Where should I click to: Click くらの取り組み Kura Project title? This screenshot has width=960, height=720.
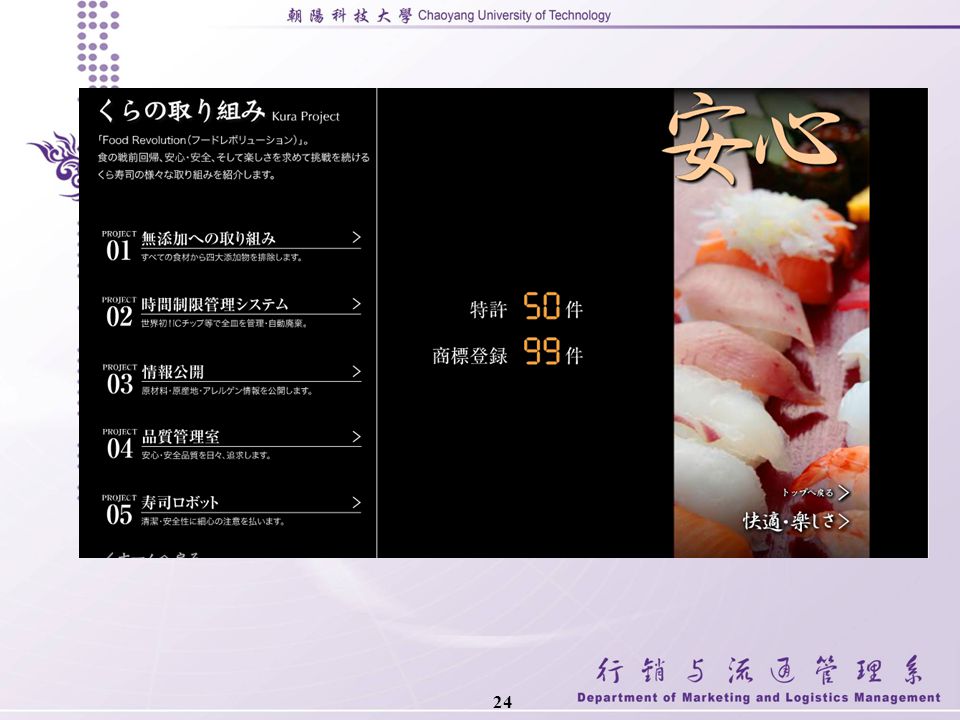218,111
